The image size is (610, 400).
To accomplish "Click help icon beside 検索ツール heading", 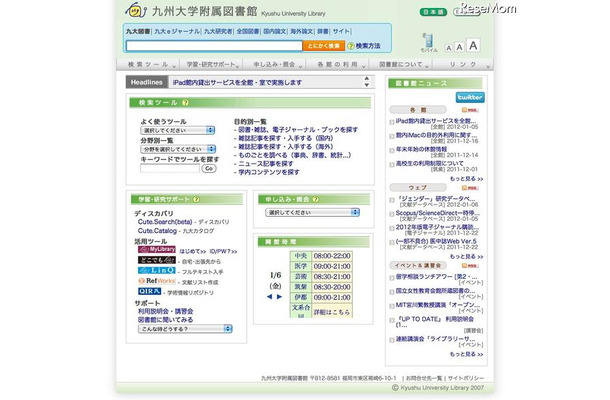I will coord(185,103).
